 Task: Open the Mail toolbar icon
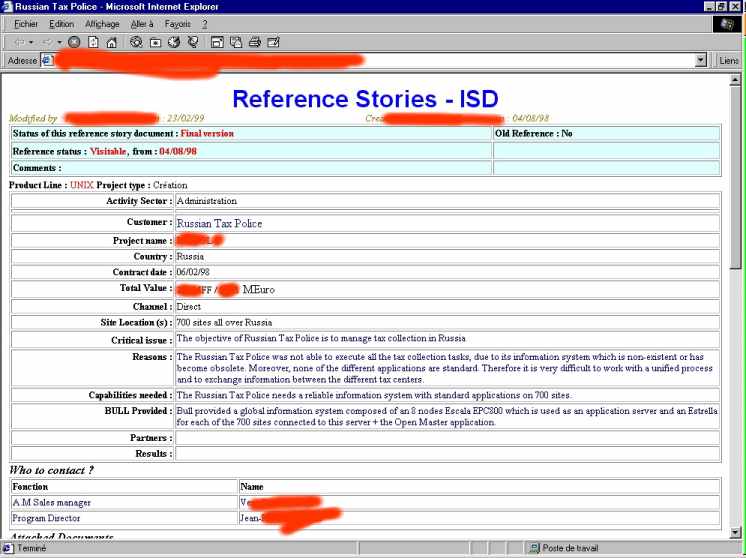point(236,42)
